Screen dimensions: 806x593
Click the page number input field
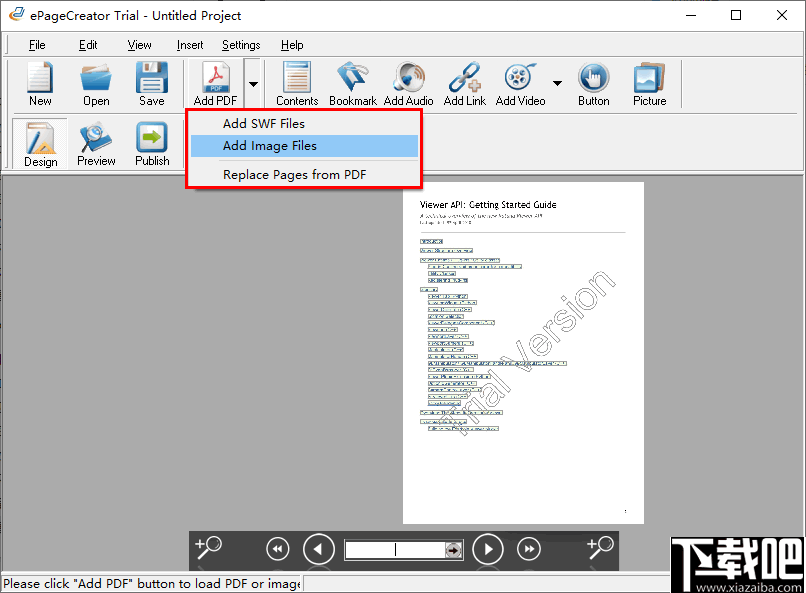click(395, 550)
